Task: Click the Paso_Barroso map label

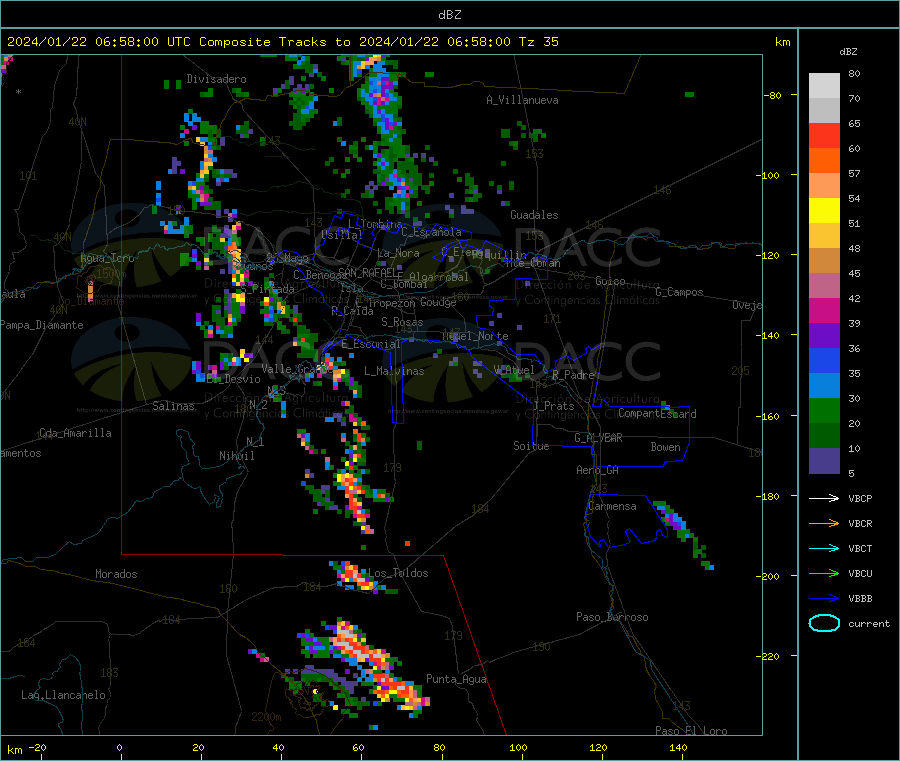Action: [x=612, y=617]
